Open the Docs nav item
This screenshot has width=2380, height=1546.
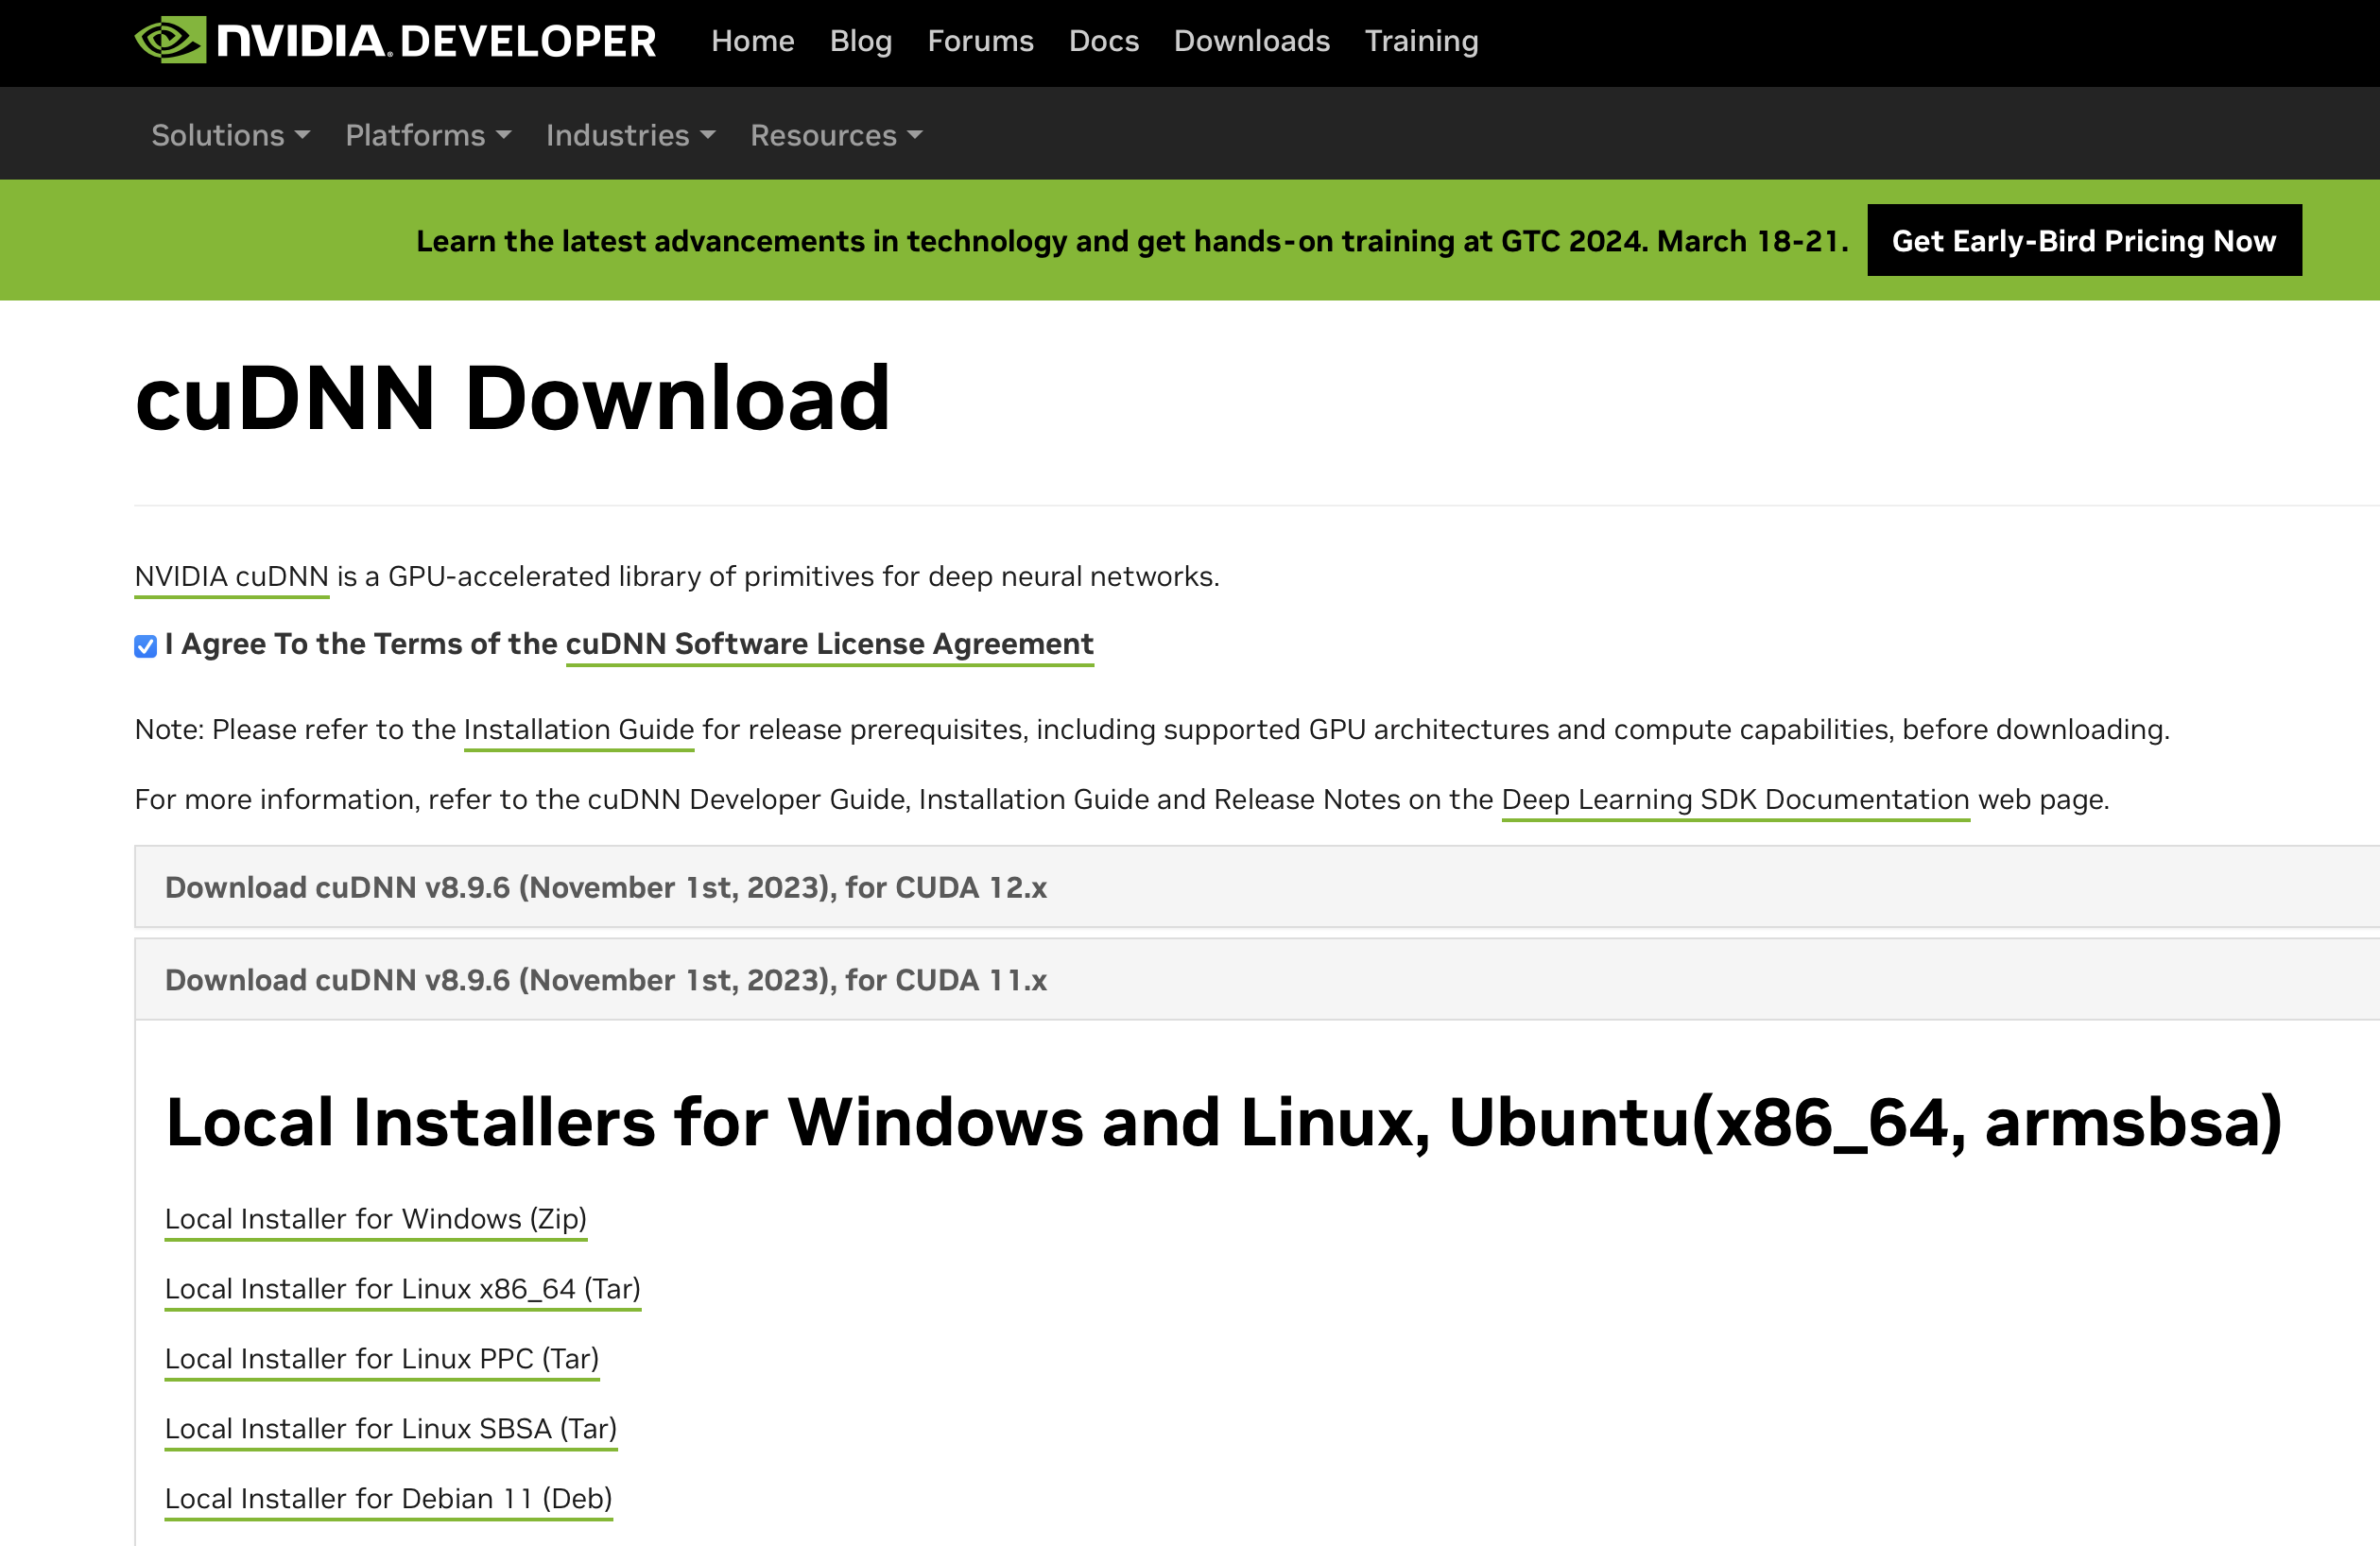[x=1103, y=41]
